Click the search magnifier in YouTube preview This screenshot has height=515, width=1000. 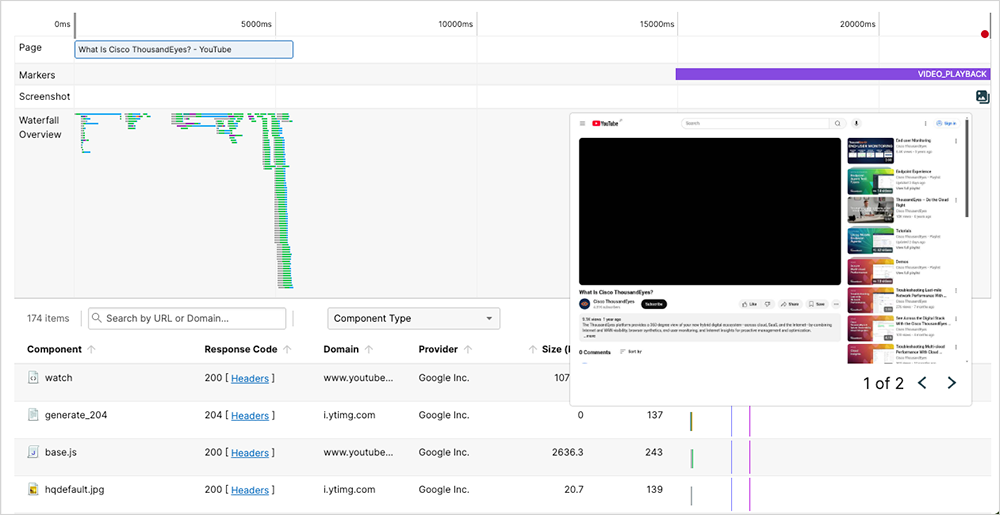pos(837,124)
